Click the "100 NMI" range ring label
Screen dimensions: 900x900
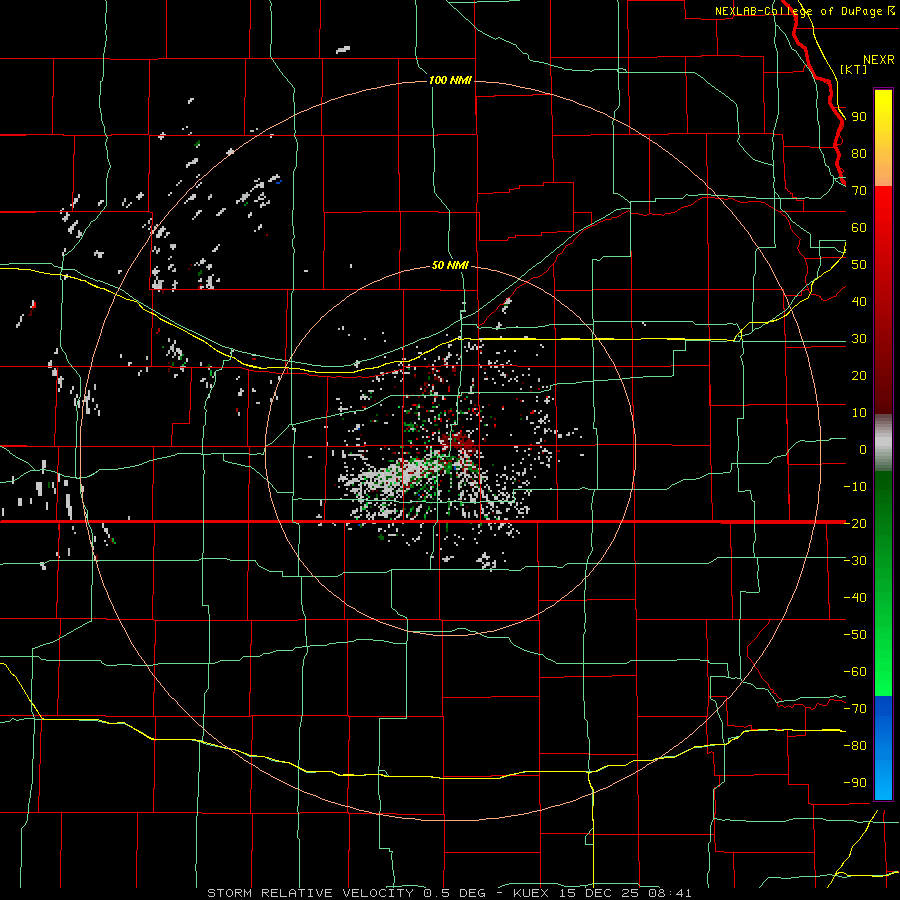(450, 80)
